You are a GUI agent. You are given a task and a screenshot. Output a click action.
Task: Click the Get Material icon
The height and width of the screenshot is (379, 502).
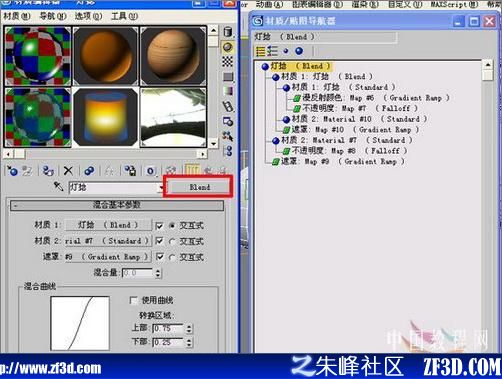point(12,171)
